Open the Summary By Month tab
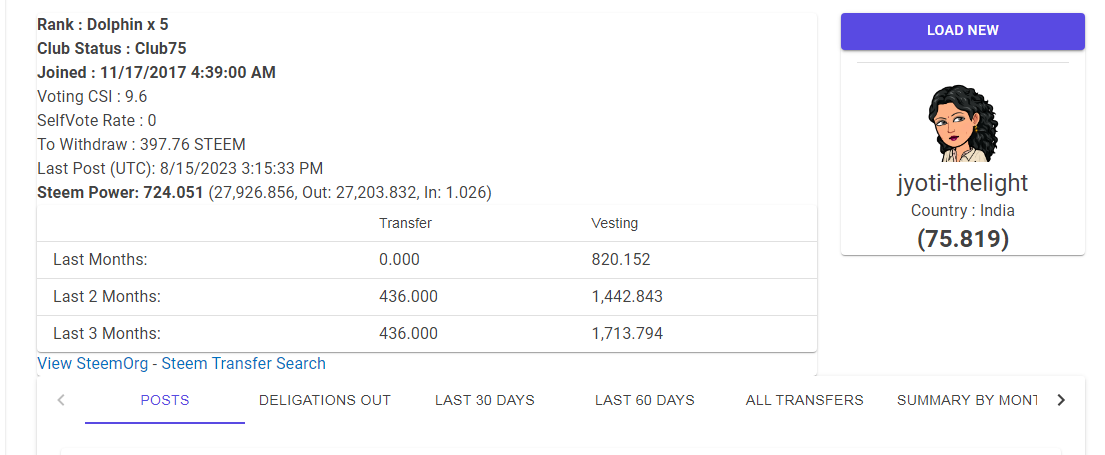 point(966,400)
